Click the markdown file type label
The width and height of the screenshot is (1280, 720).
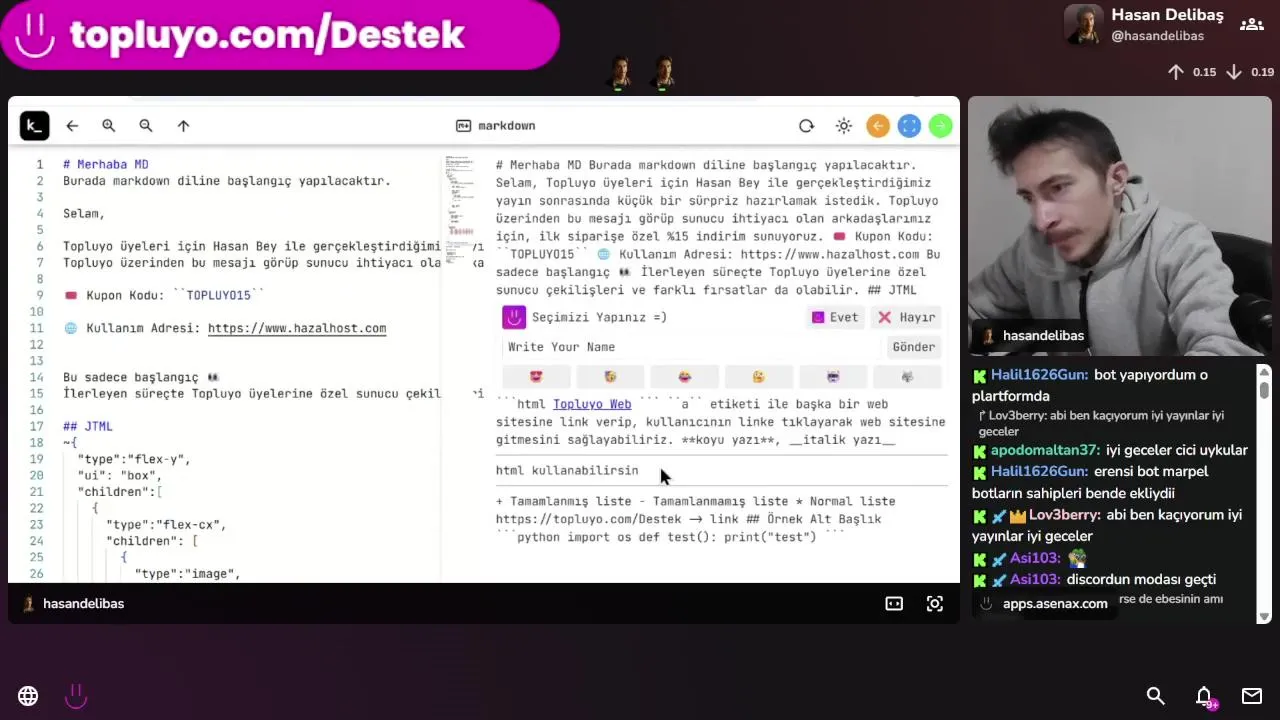pos(496,126)
